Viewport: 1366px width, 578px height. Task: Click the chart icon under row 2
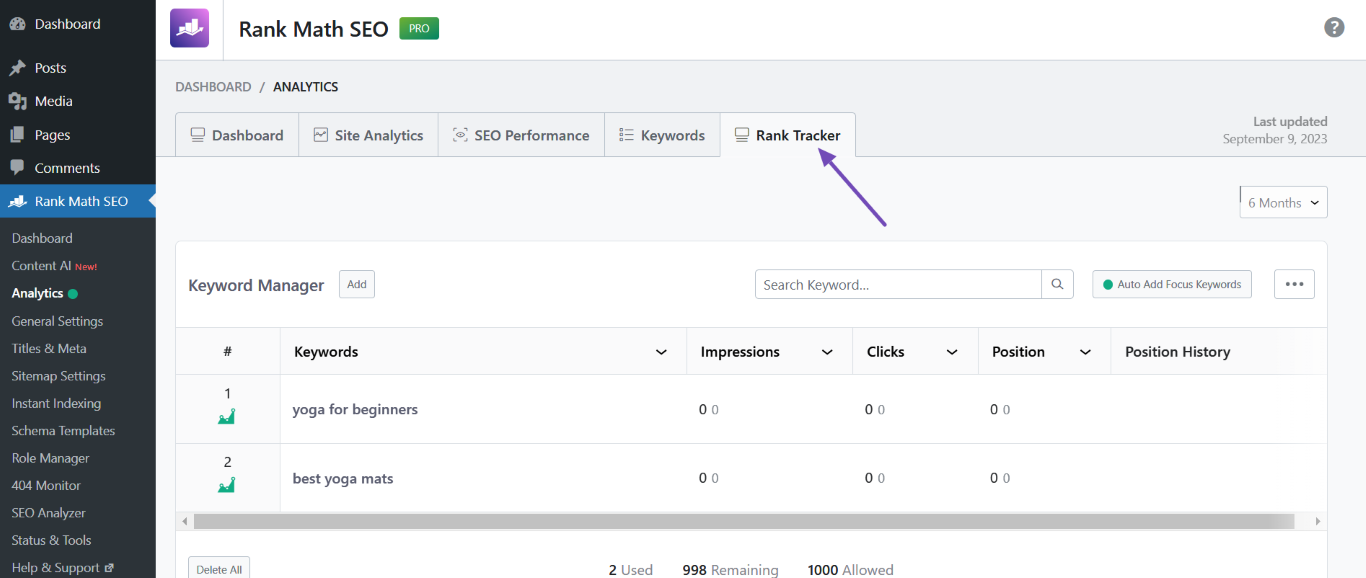(x=227, y=485)
